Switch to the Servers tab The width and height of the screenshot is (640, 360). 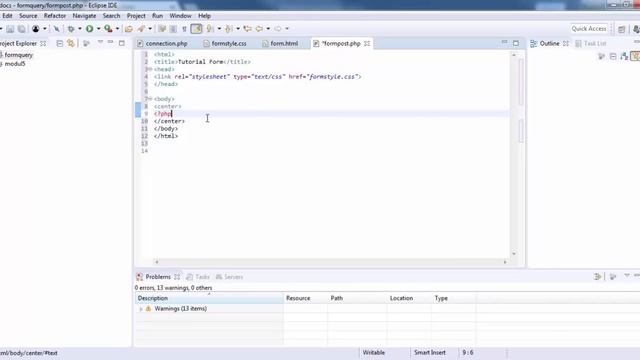point(229,277)
